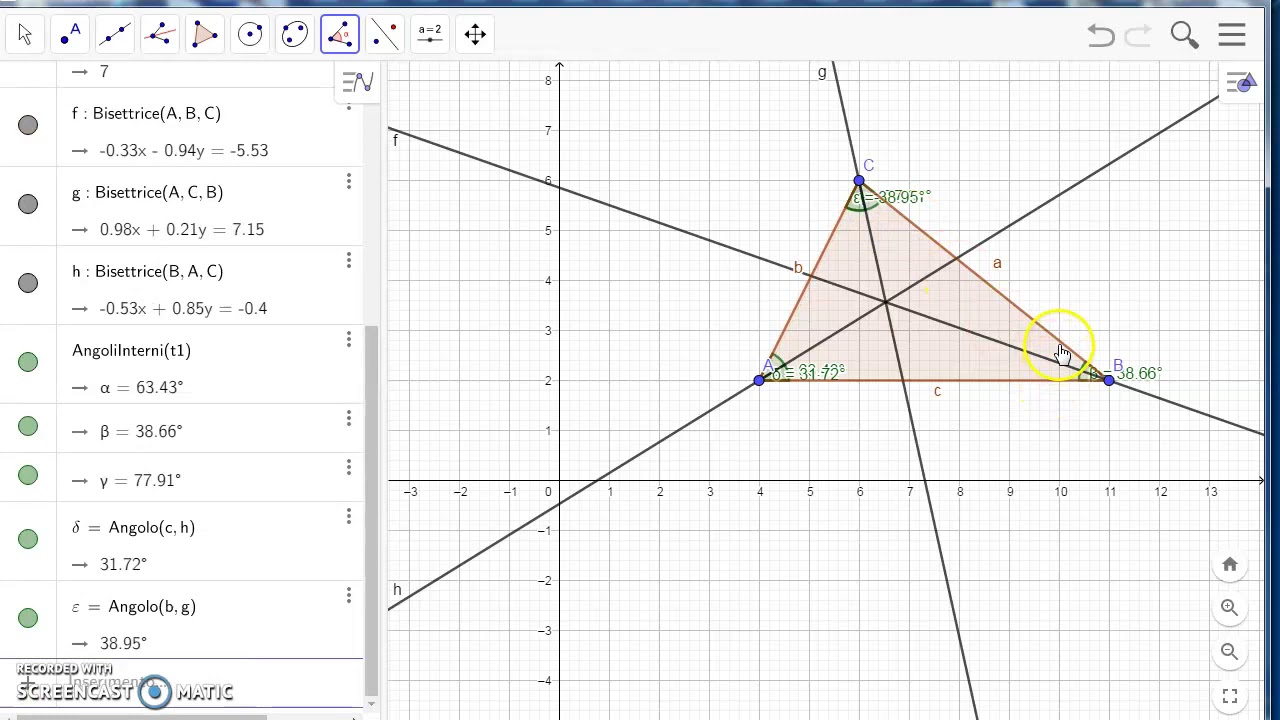Toggle visibility of angle α
The height and width of the screenshot is (720, 1280).
28,362
